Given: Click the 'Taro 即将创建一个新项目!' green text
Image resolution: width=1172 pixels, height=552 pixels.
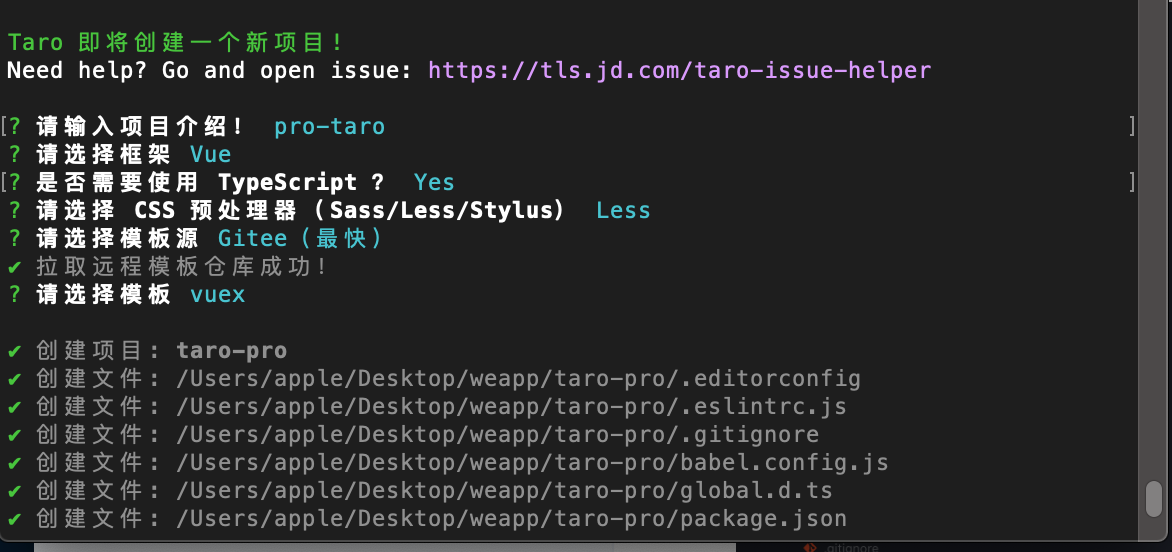Looking at the screenshot, I should pyautogui.click(x=176, y=43).
